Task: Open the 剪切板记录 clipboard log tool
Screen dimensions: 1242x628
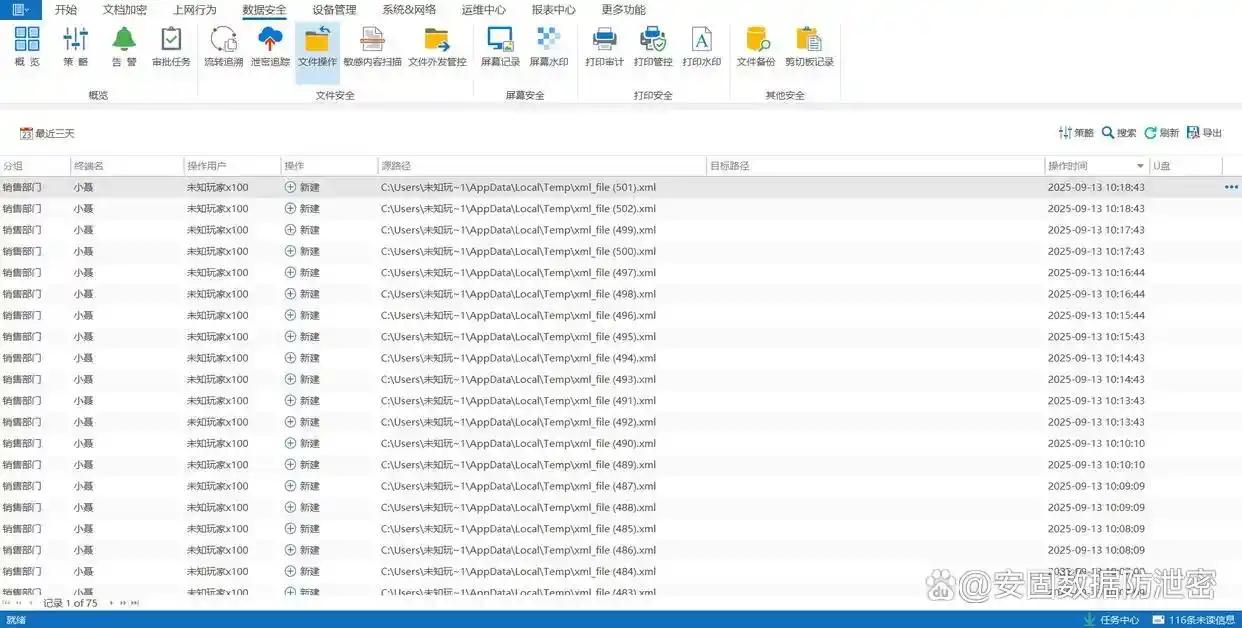Action: tap(809, 47)
